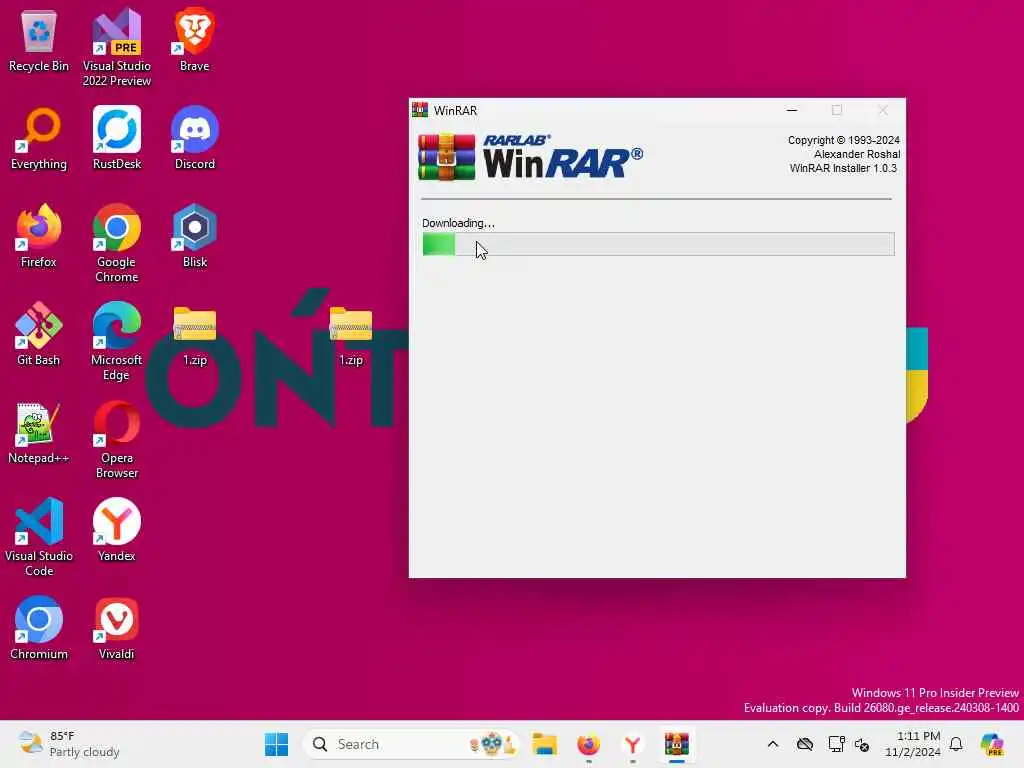Click the Microsoft Edge desktop shortcut

click(x=116, y=341)
